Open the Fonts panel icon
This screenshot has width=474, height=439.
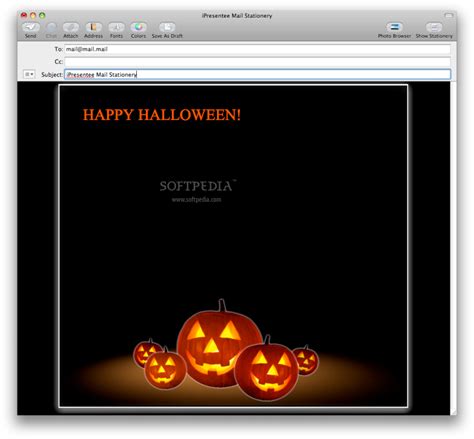(x=116, y=27)
